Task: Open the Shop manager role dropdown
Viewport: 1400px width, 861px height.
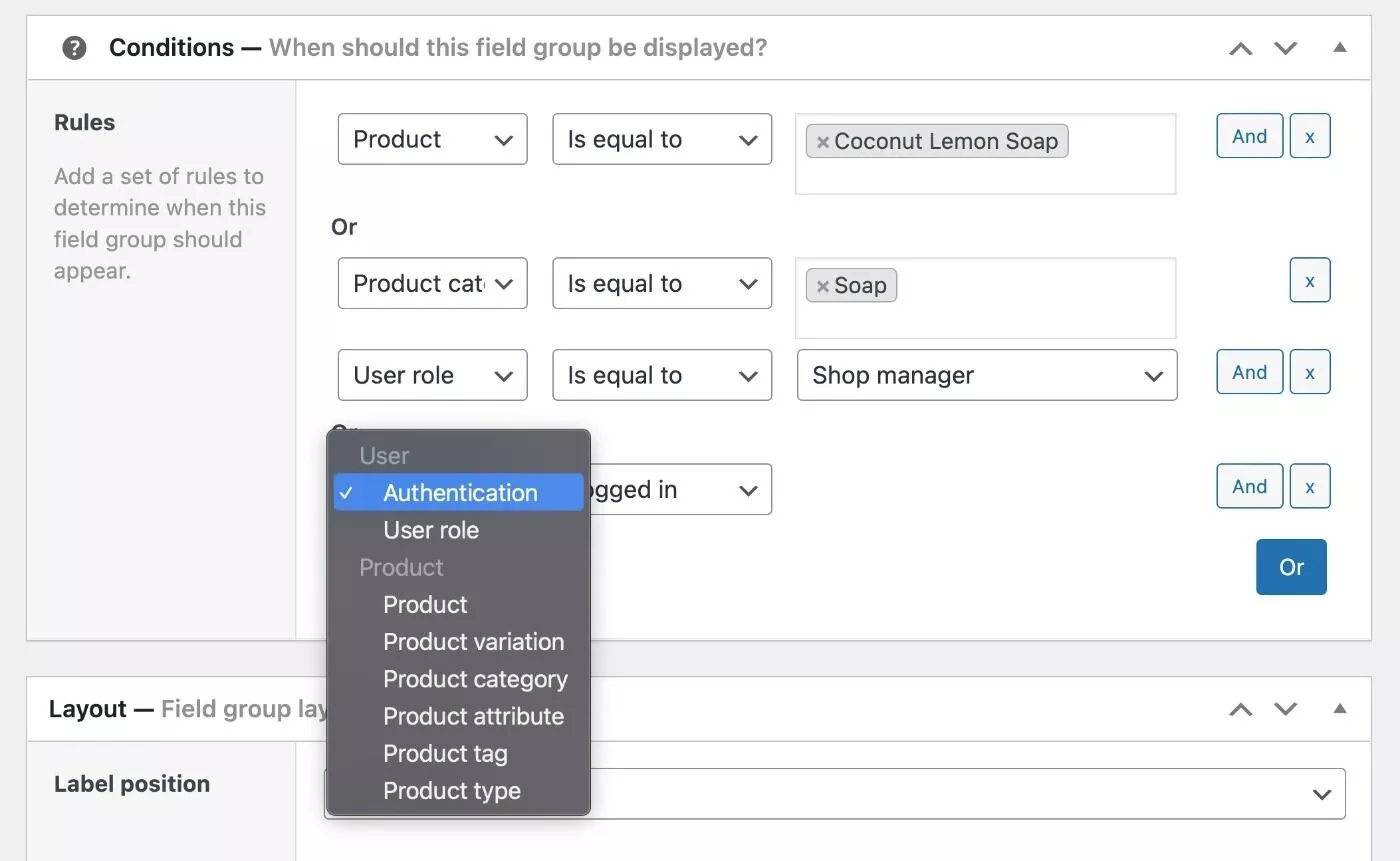Action: pyautogui.click(x=987, y=375)
